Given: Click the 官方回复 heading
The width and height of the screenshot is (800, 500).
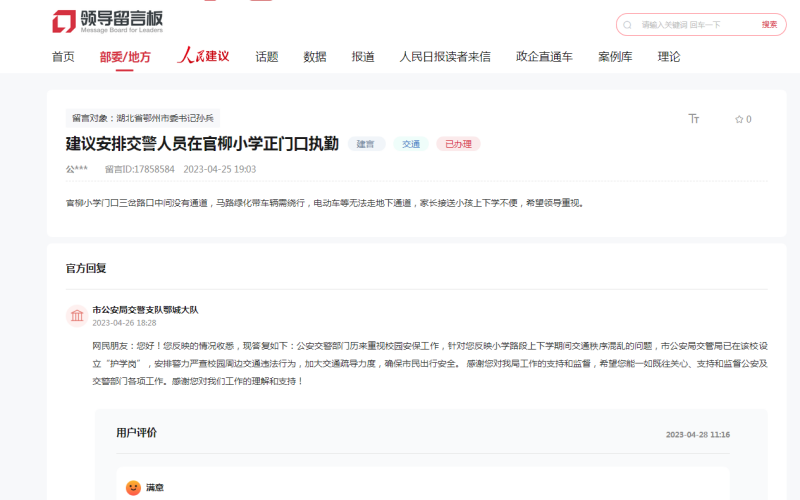Looking at the screenshot, I should pyautogui.click(x=86, y=268).
